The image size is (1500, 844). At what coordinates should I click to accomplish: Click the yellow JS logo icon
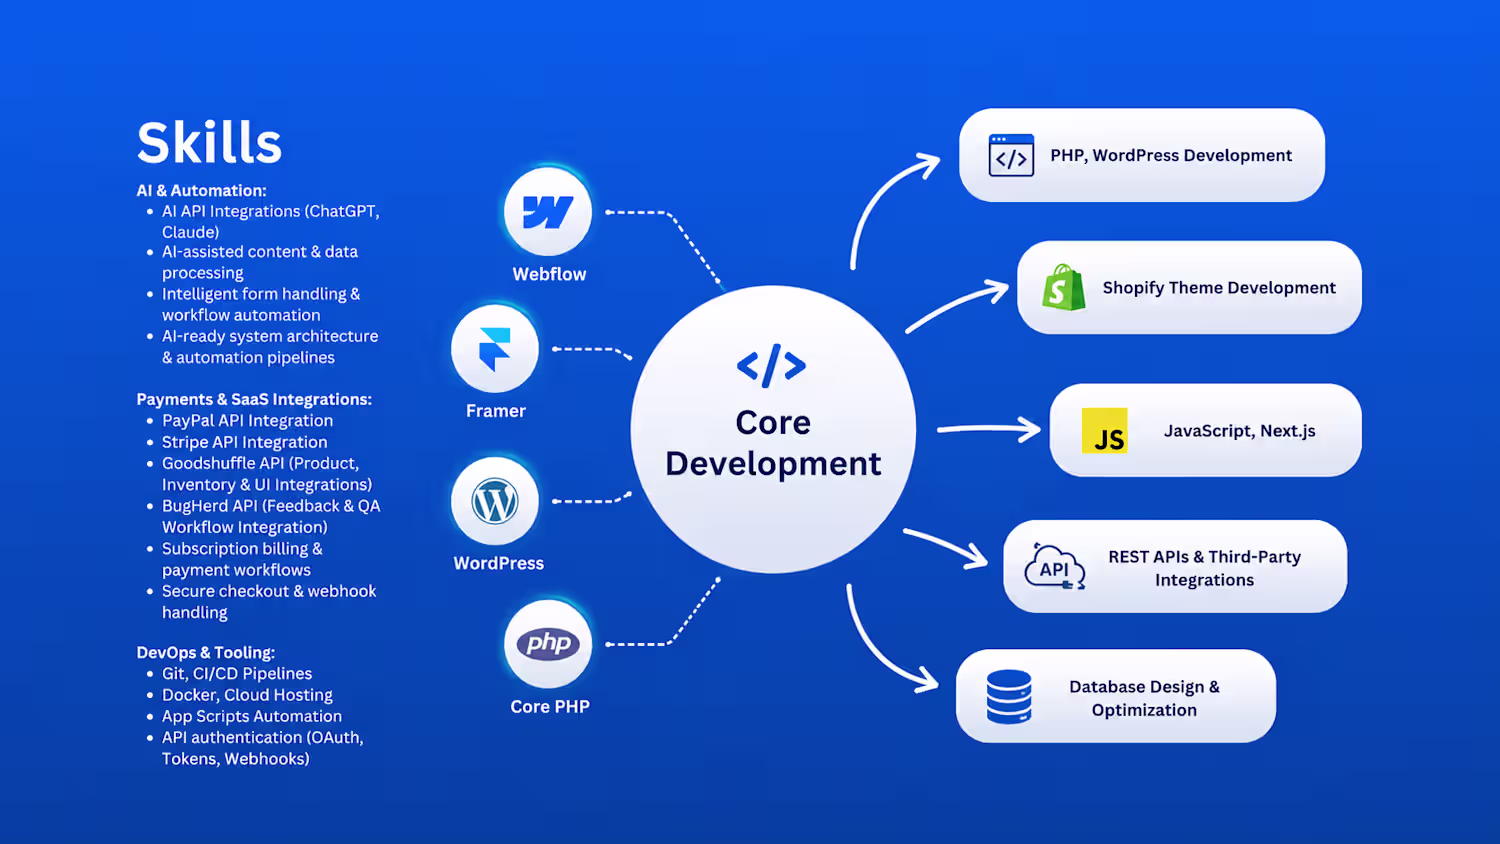1105,431
